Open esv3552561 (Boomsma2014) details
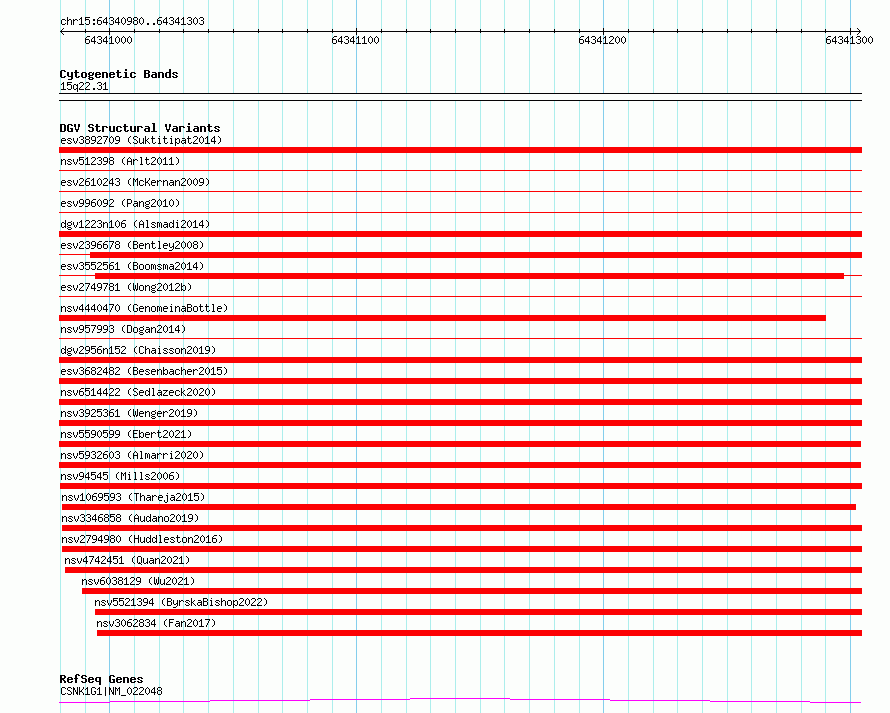This screenshot has width=890, height=713. tap(132, 266)
